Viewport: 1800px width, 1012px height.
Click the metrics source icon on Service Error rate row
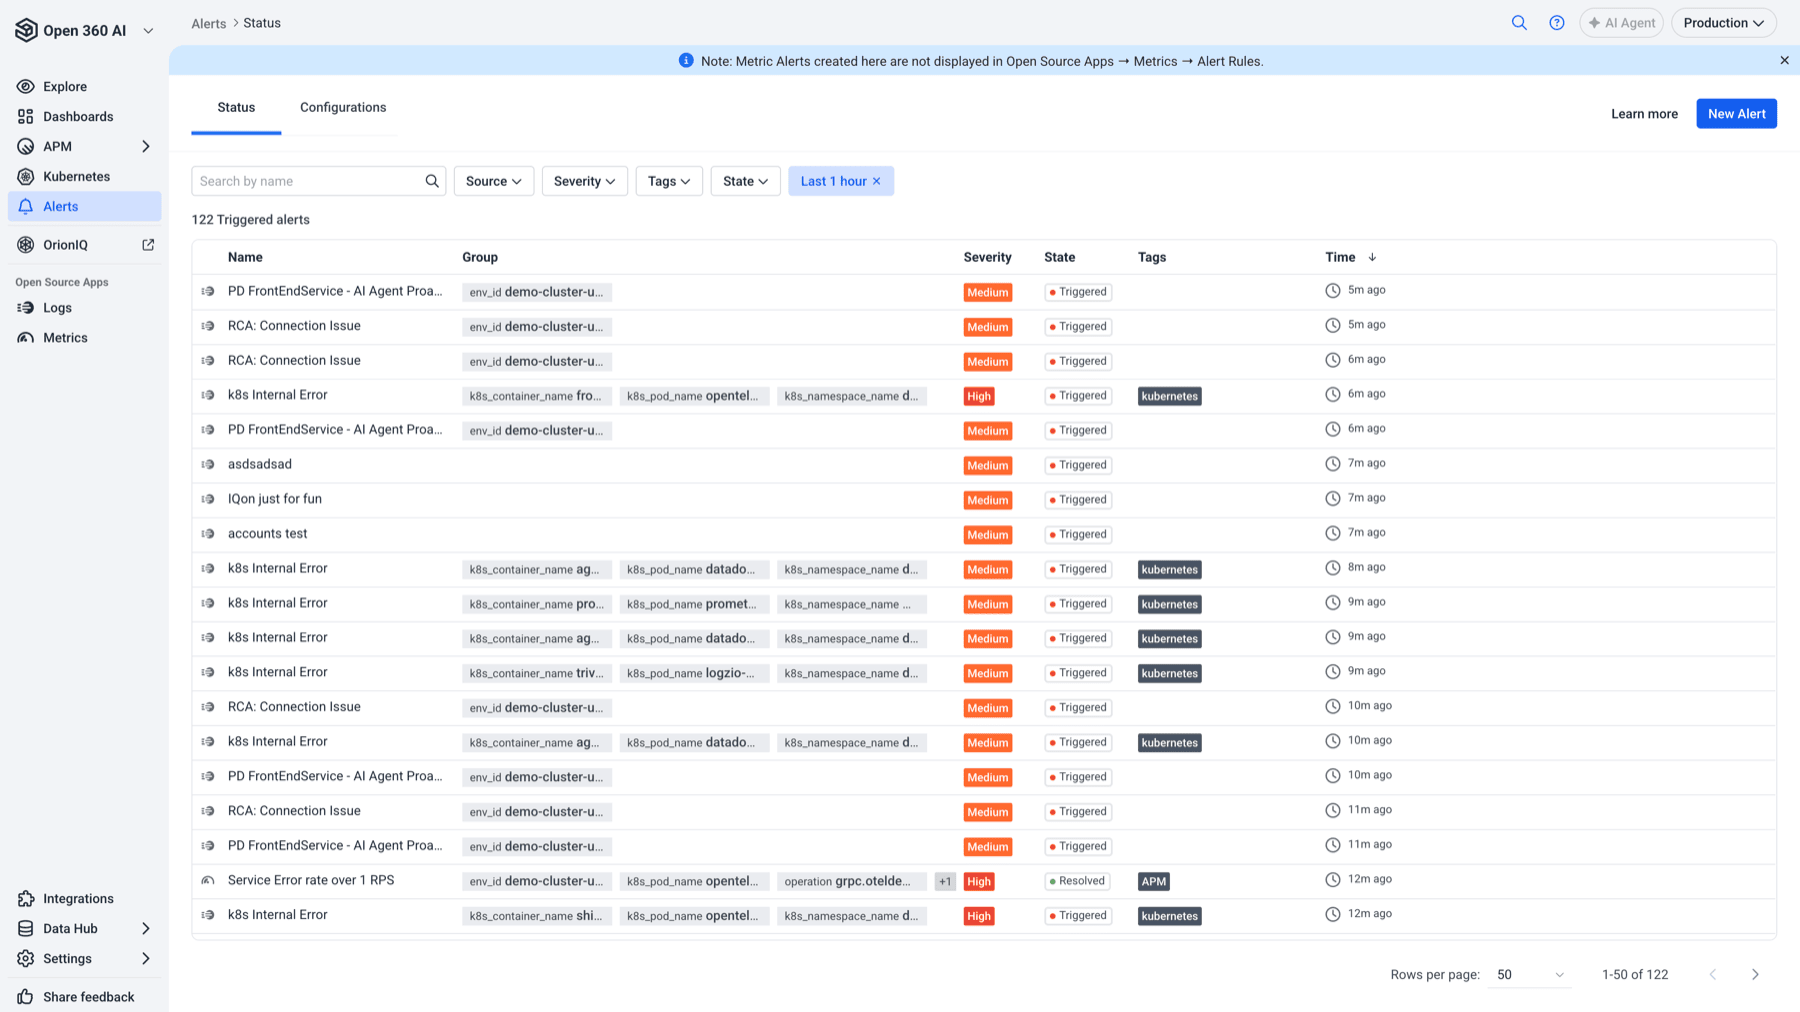point(208,880)
